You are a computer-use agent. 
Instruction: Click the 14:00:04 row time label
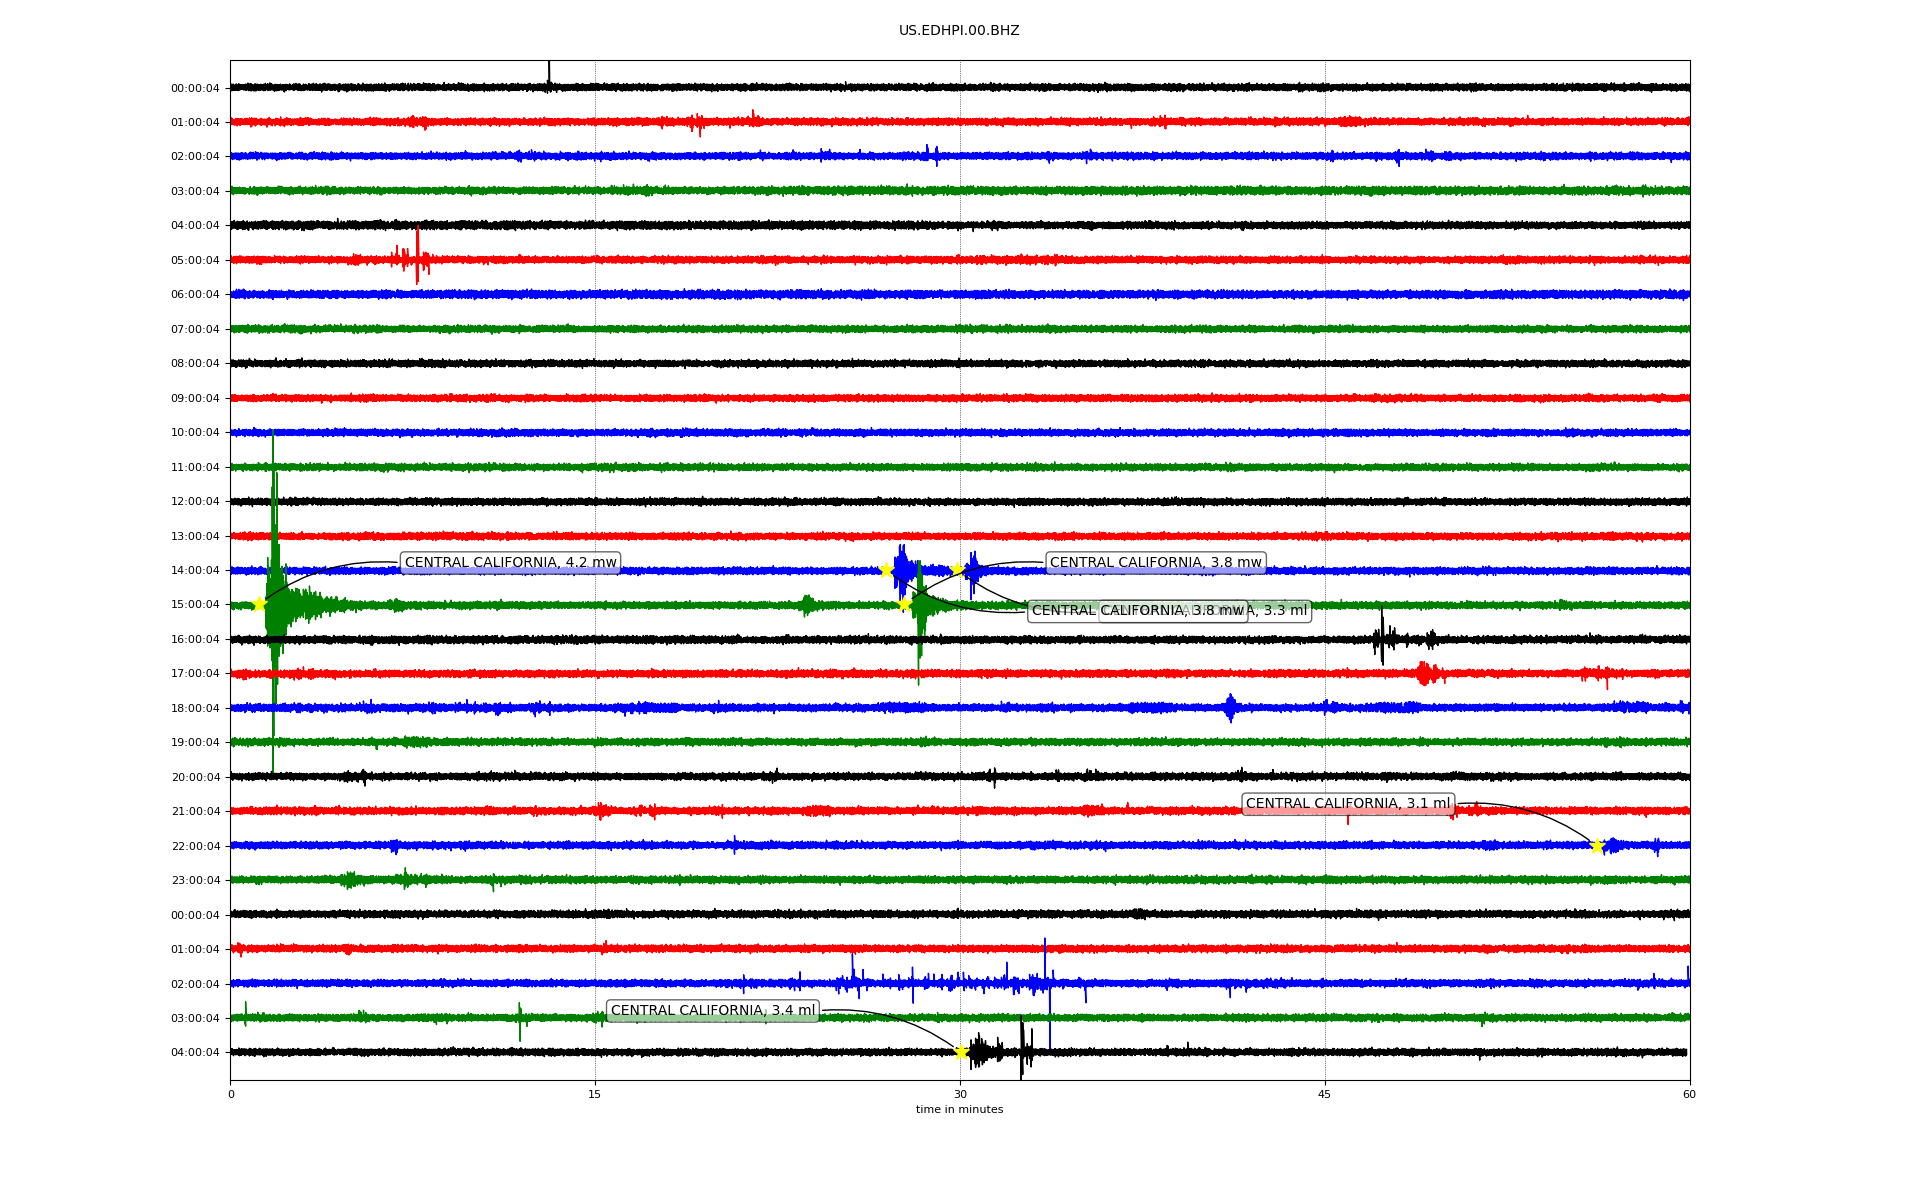(195, 571)
